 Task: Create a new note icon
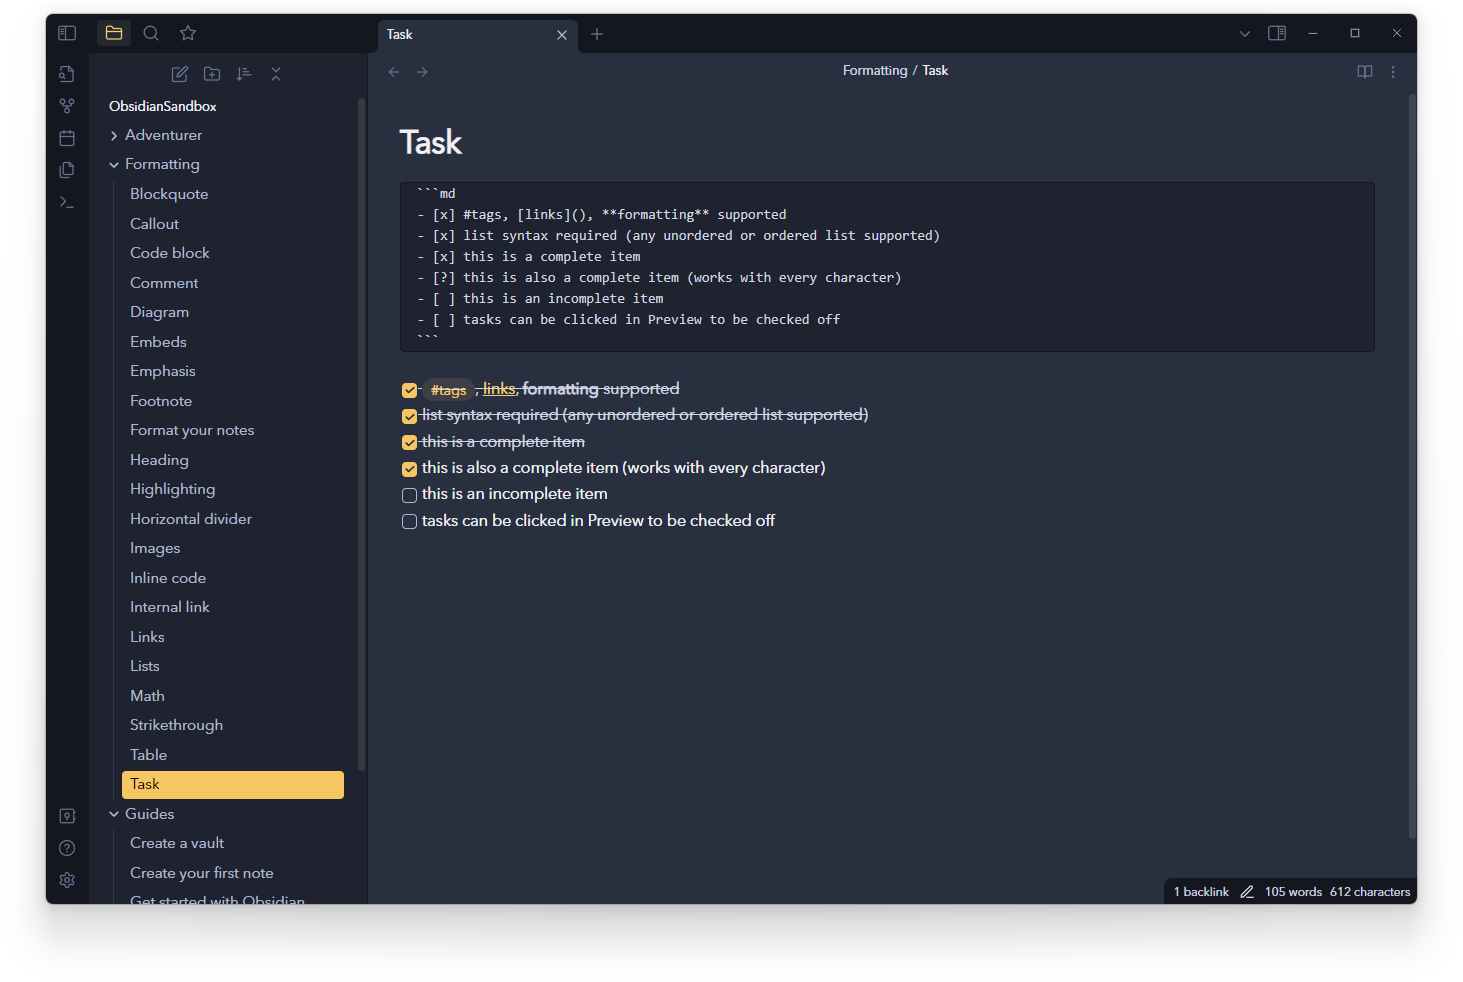[x=180, y=74]
